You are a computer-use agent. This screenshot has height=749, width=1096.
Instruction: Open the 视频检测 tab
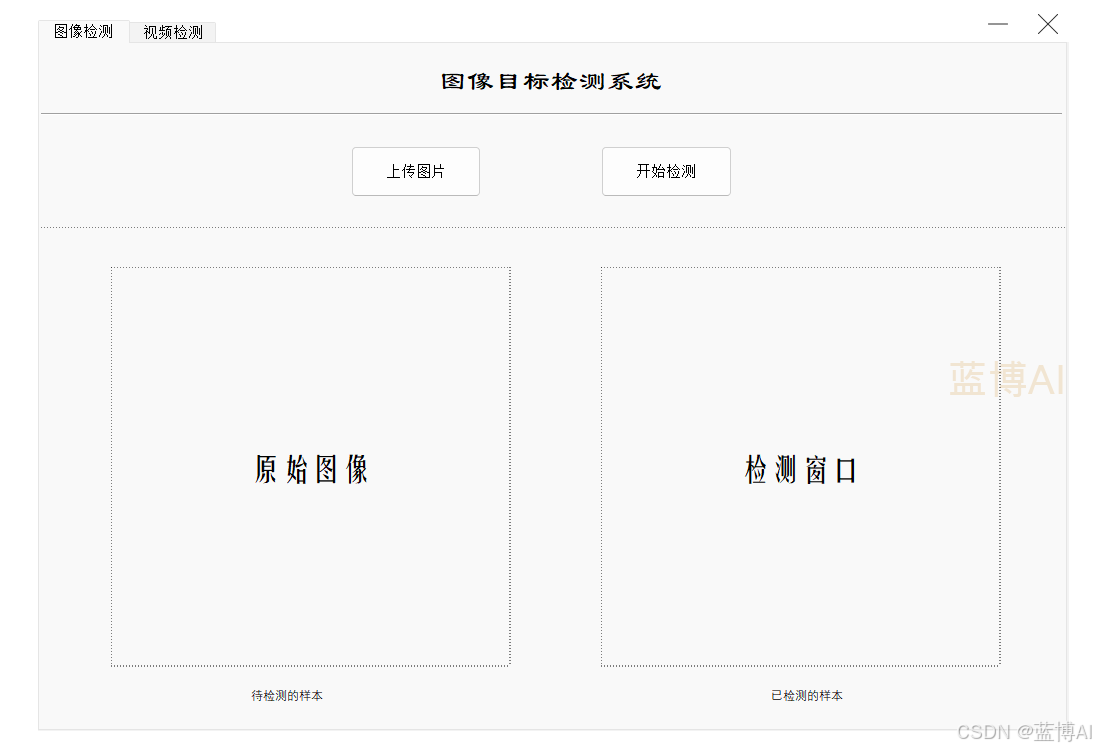tap(173, 32)
